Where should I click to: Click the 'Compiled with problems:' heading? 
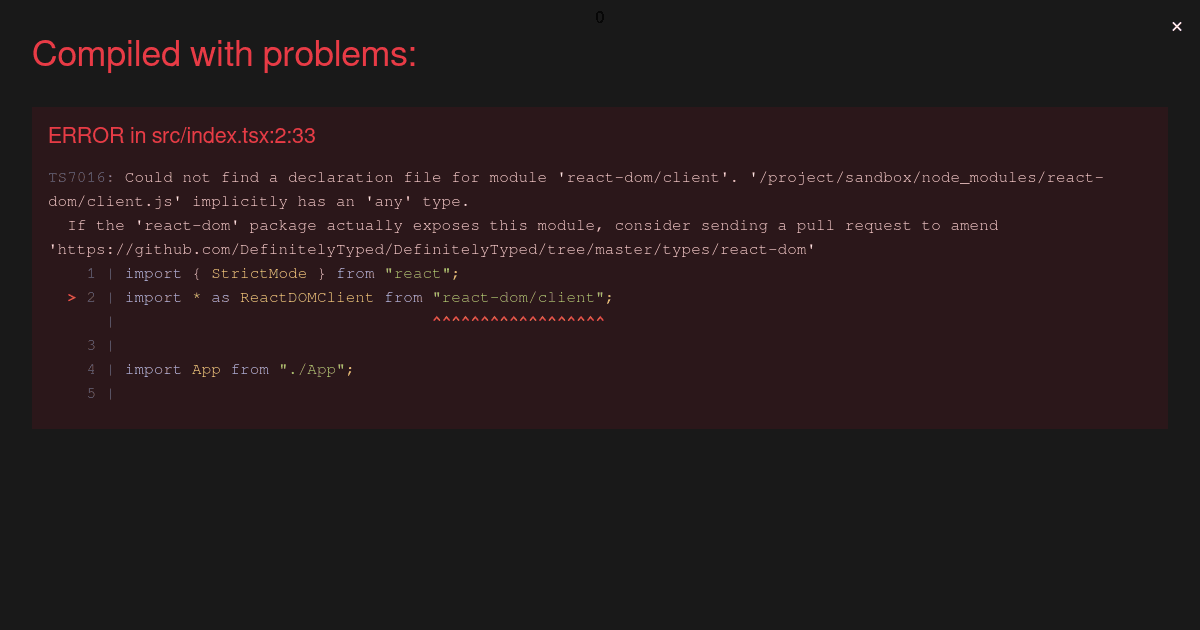coord(224,54)
